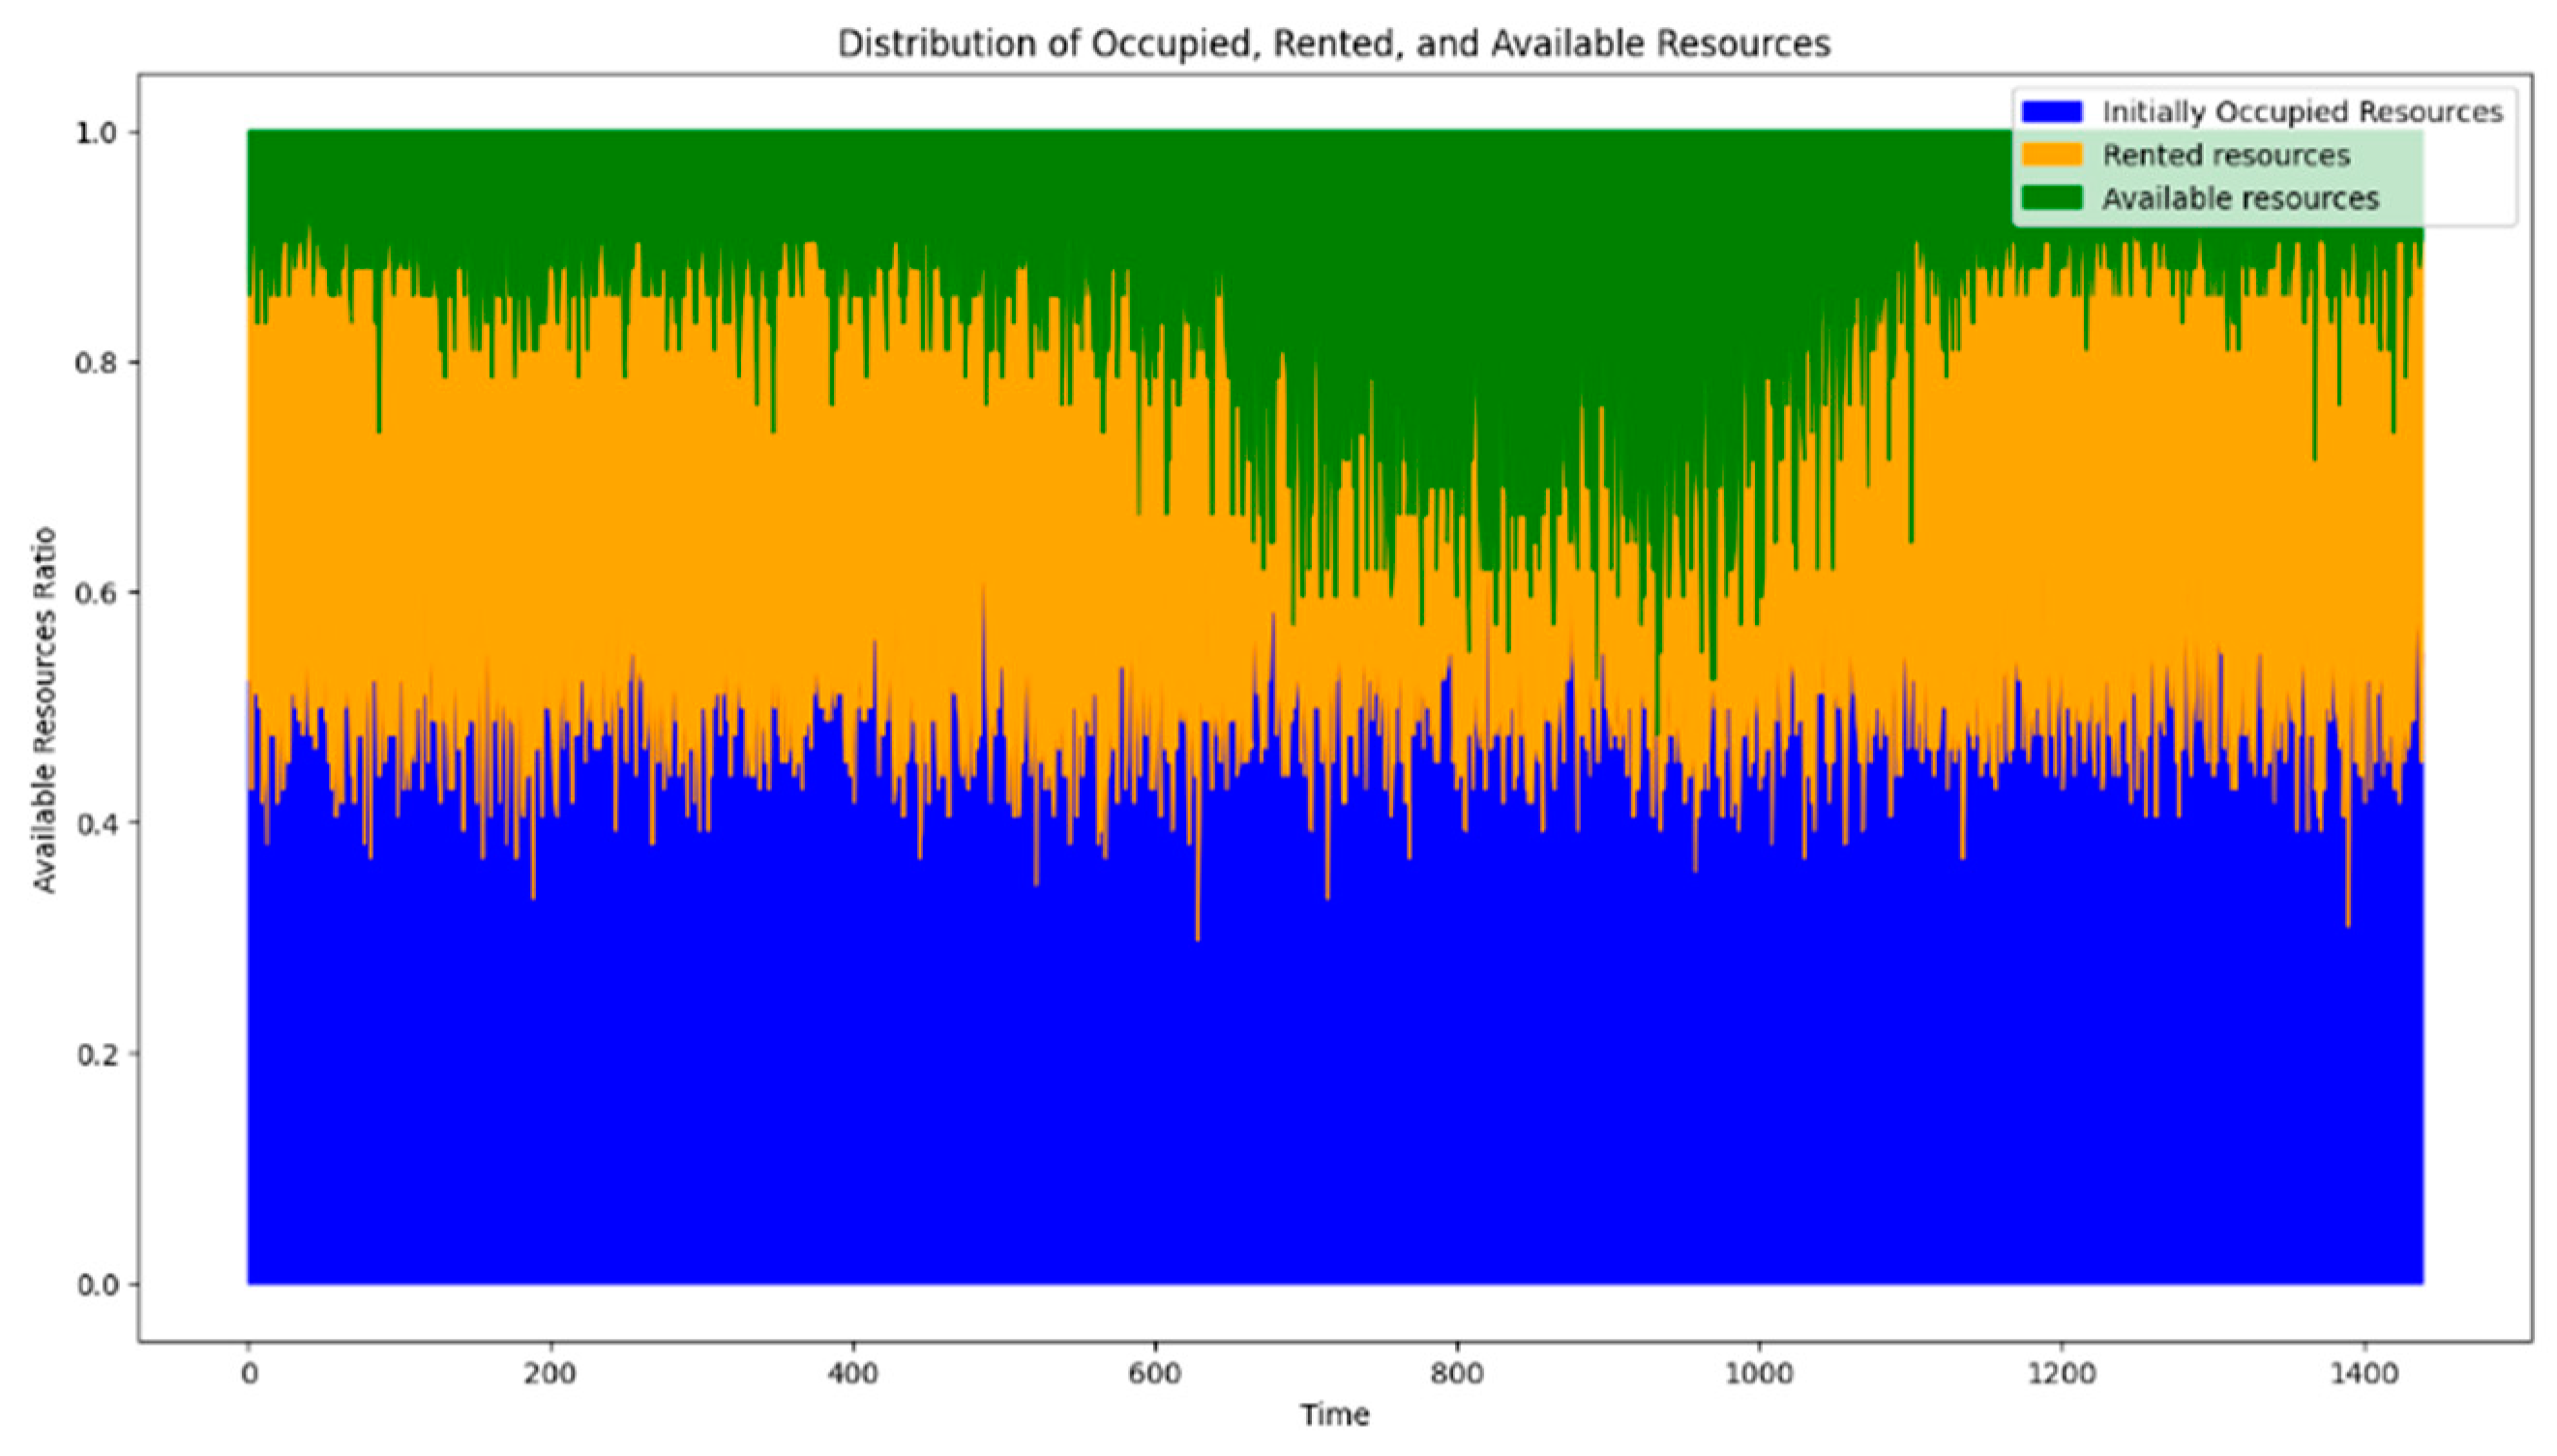2557x1456 pixels.
Task: Click the 'Available resources' legend text
Action: click(2240, 198)
